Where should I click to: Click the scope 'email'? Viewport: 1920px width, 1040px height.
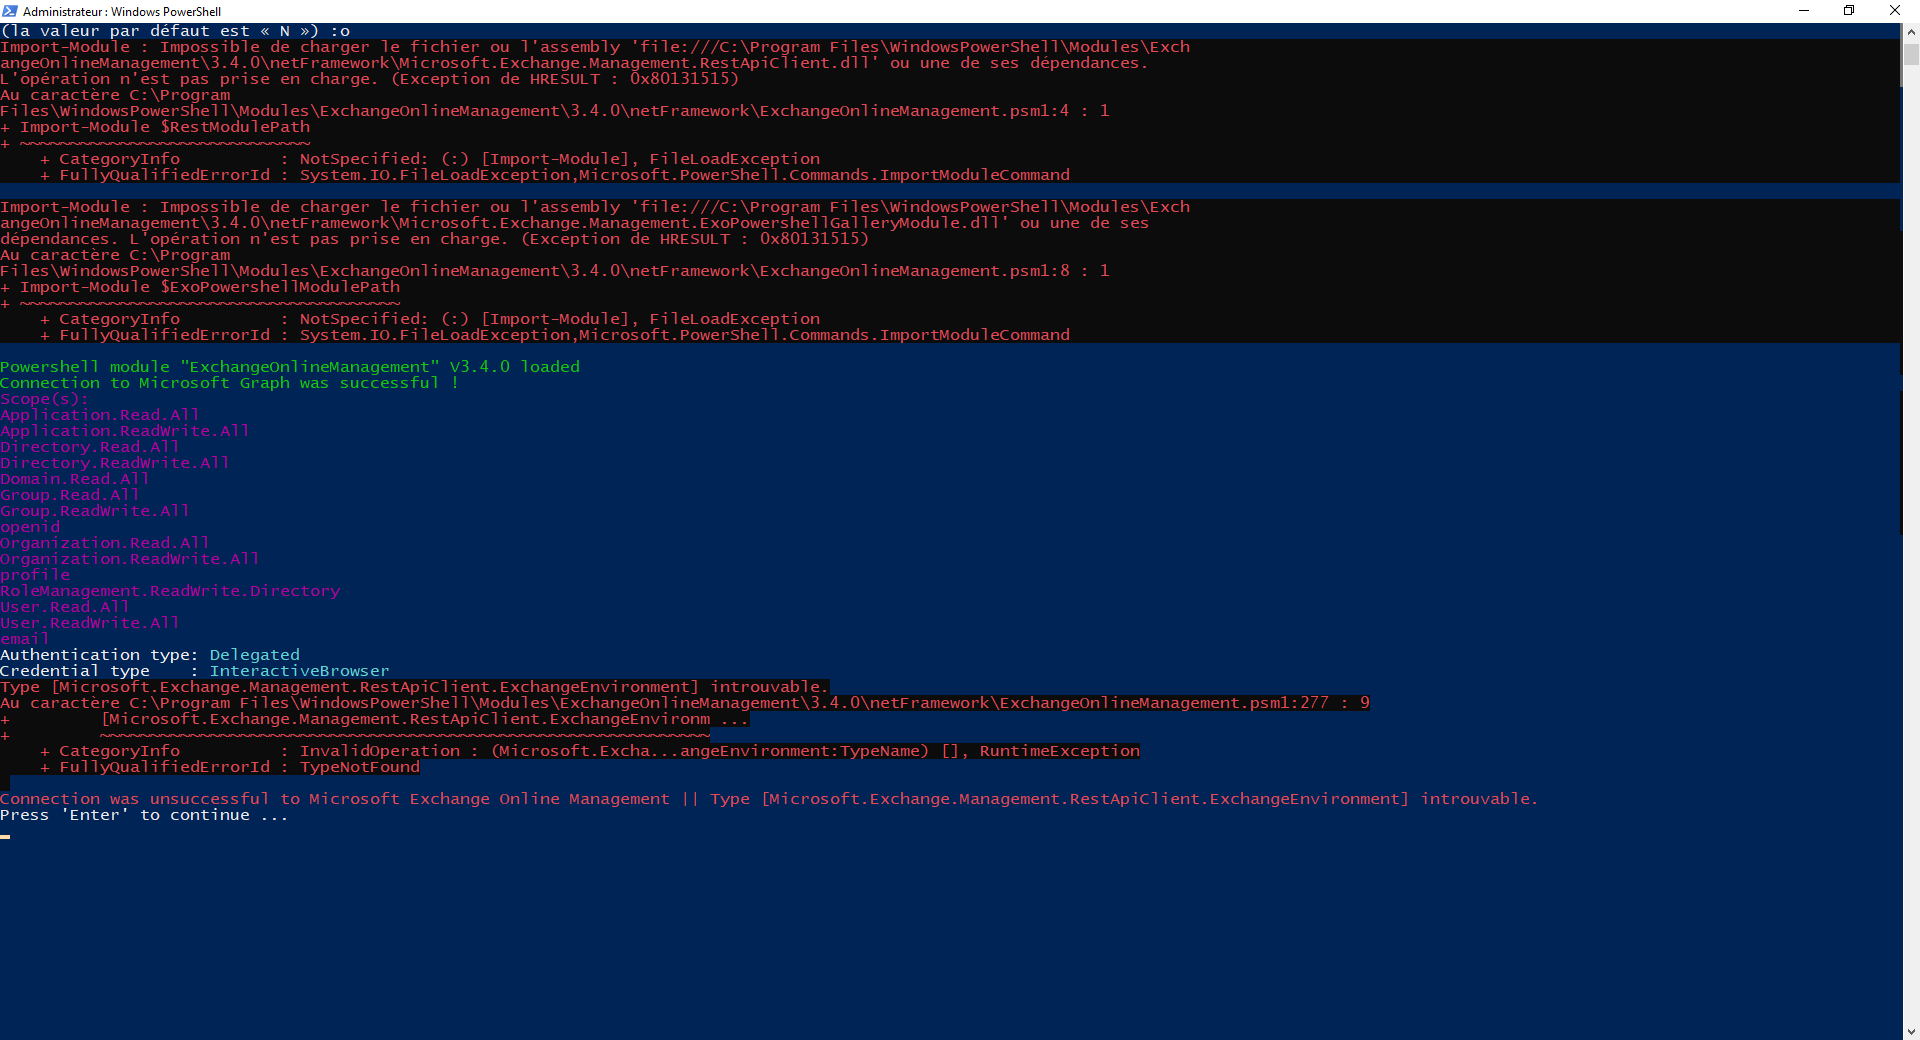25,639
